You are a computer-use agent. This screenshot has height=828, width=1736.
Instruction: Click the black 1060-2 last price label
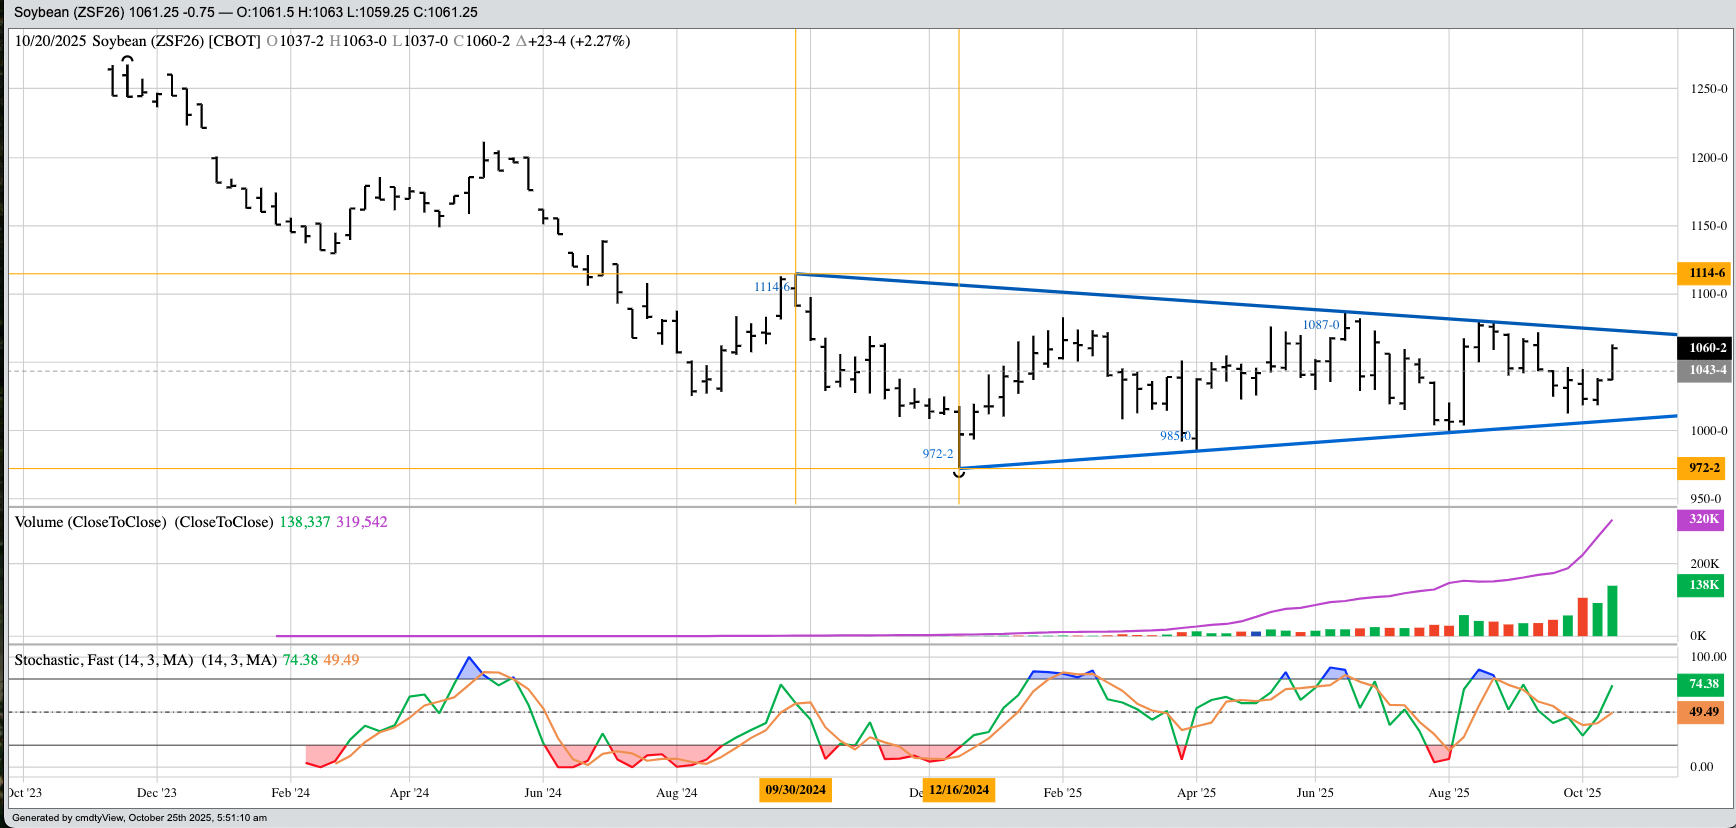pos(1704,348)
